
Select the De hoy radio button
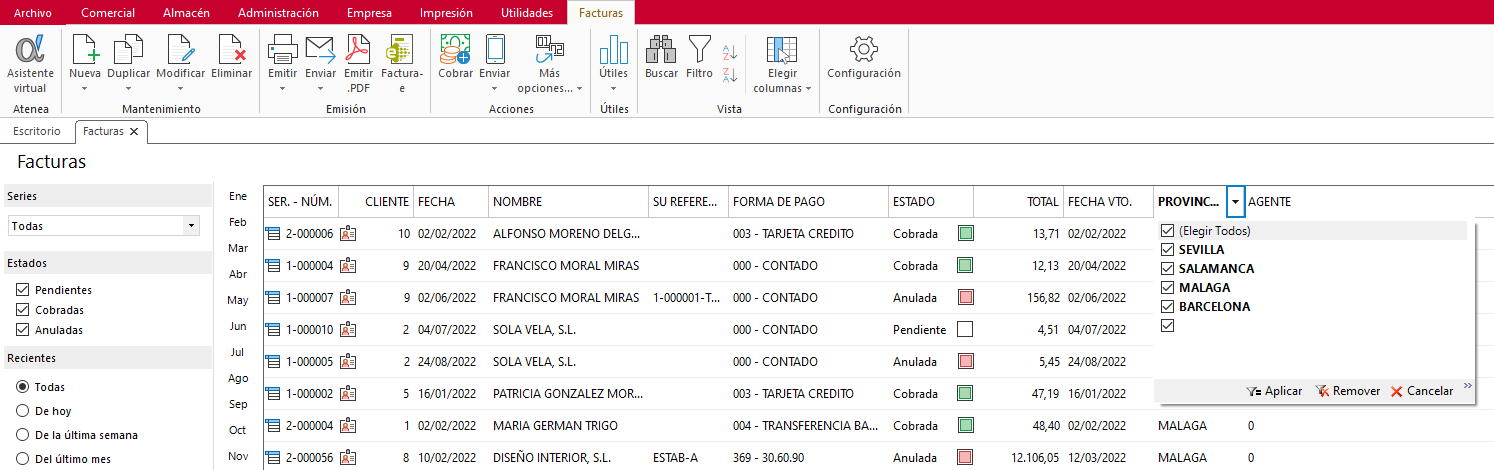[23, 411]
